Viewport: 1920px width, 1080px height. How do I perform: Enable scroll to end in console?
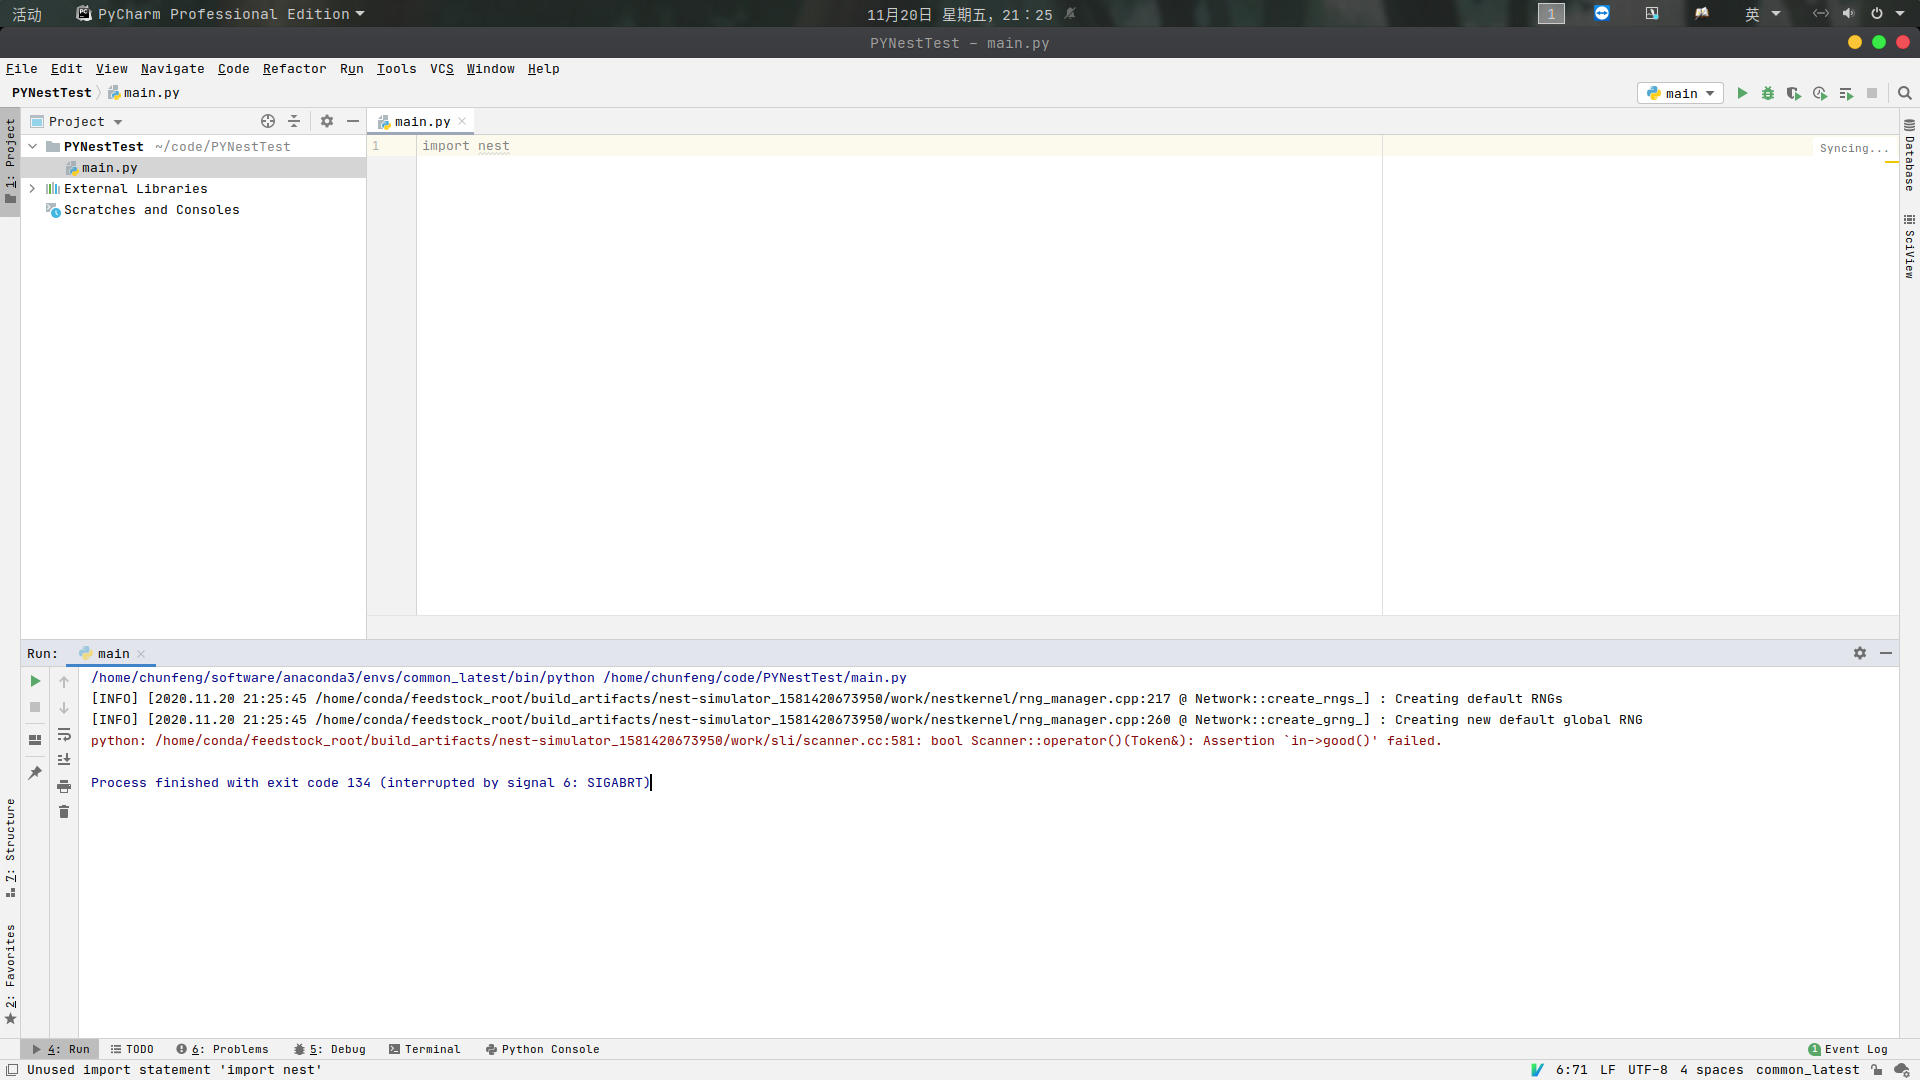click(64, 759)
